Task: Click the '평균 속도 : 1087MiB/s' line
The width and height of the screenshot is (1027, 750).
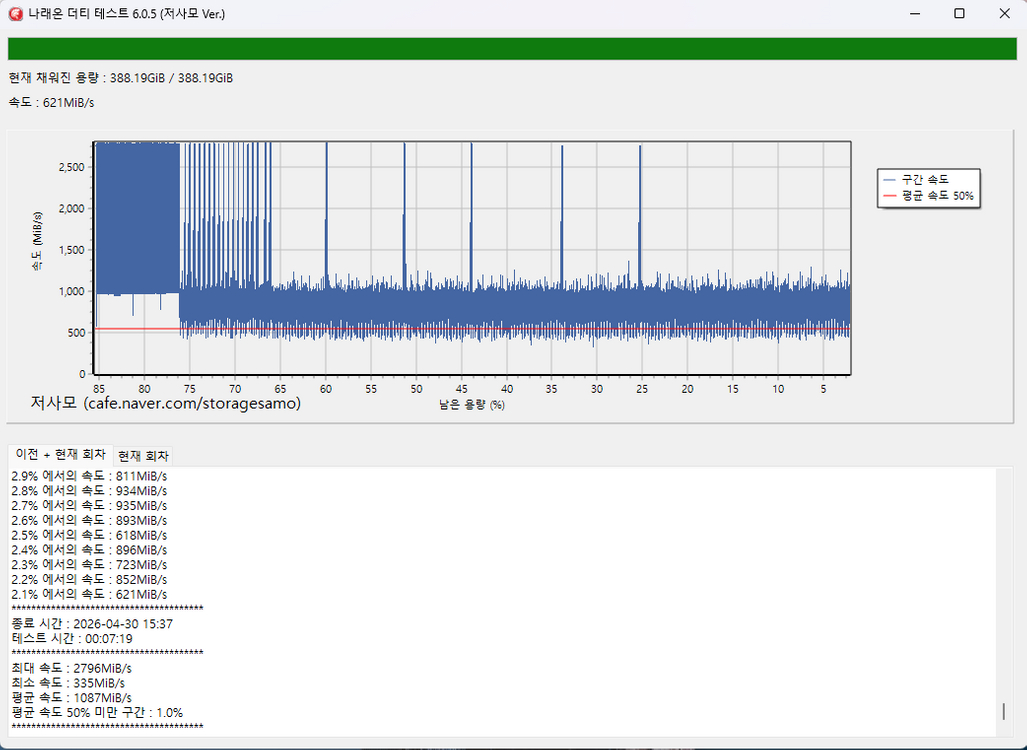Action: (71, 698)
